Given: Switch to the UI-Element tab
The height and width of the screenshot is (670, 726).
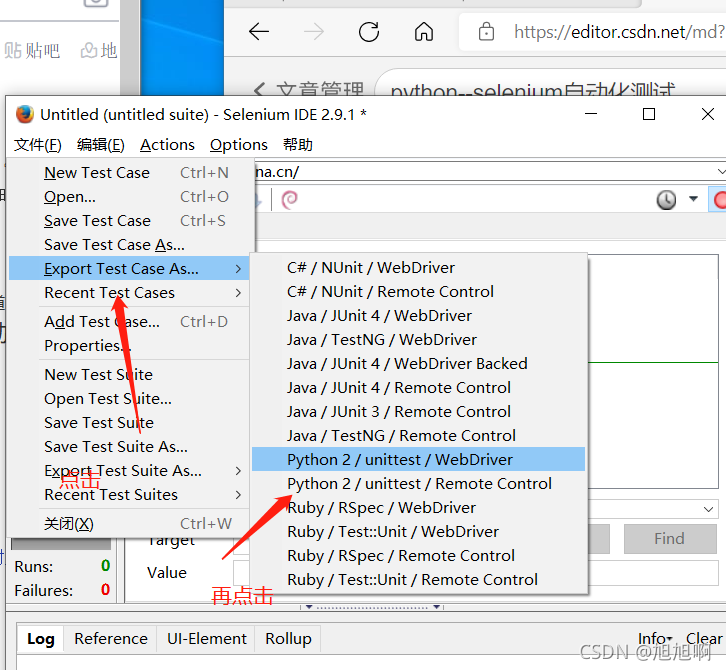Looking at the screenshot, I should pyautogui.click(x=207, y=639).
